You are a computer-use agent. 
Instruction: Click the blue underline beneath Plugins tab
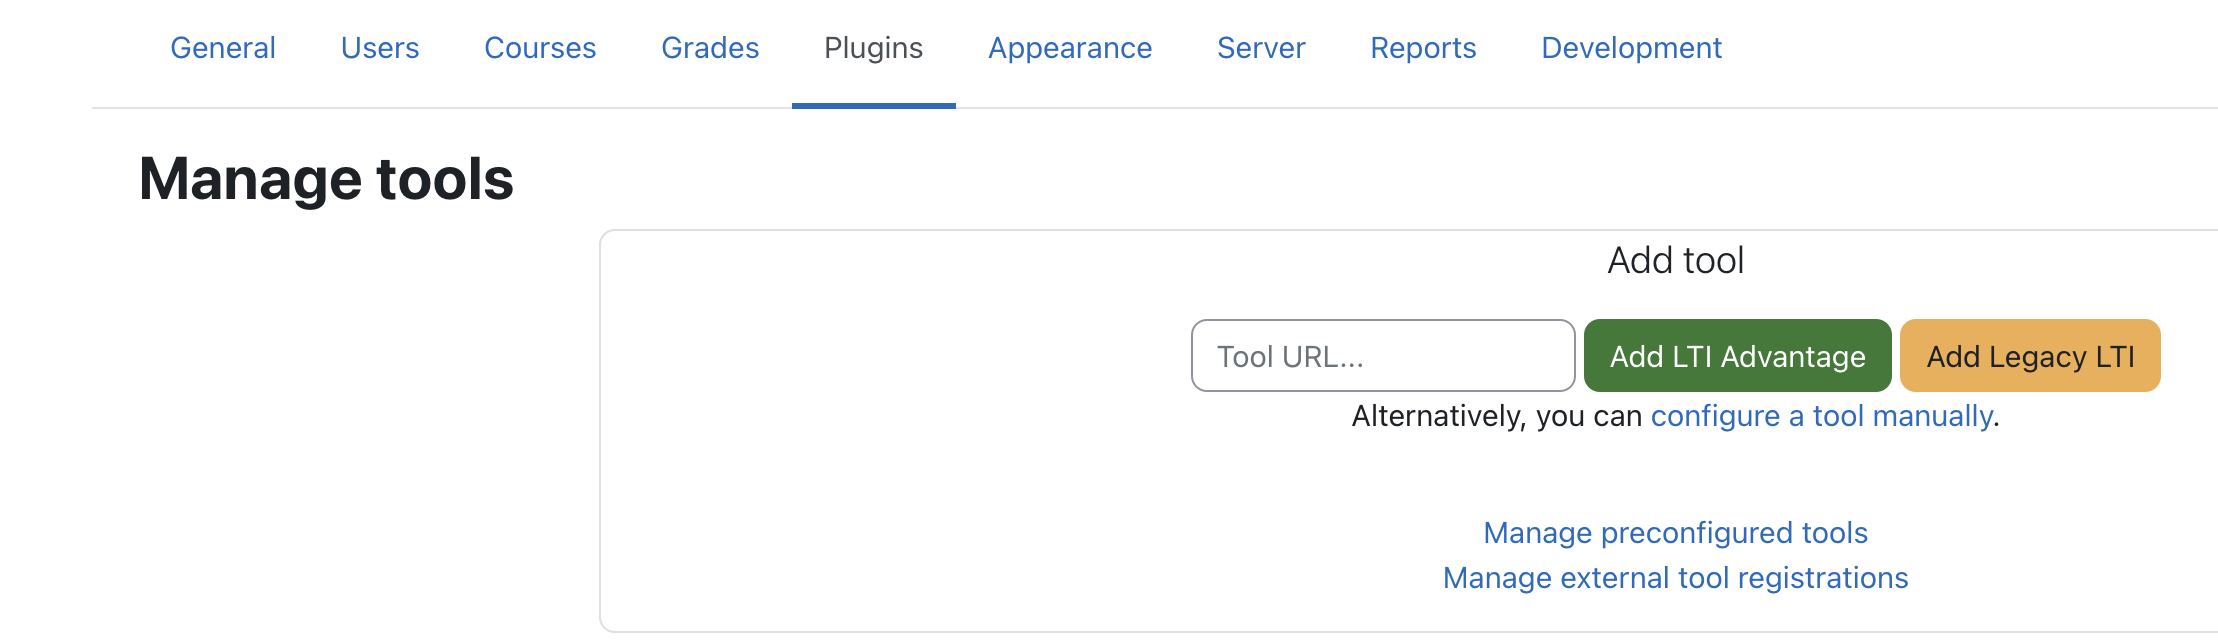click(x=873, y=105)
